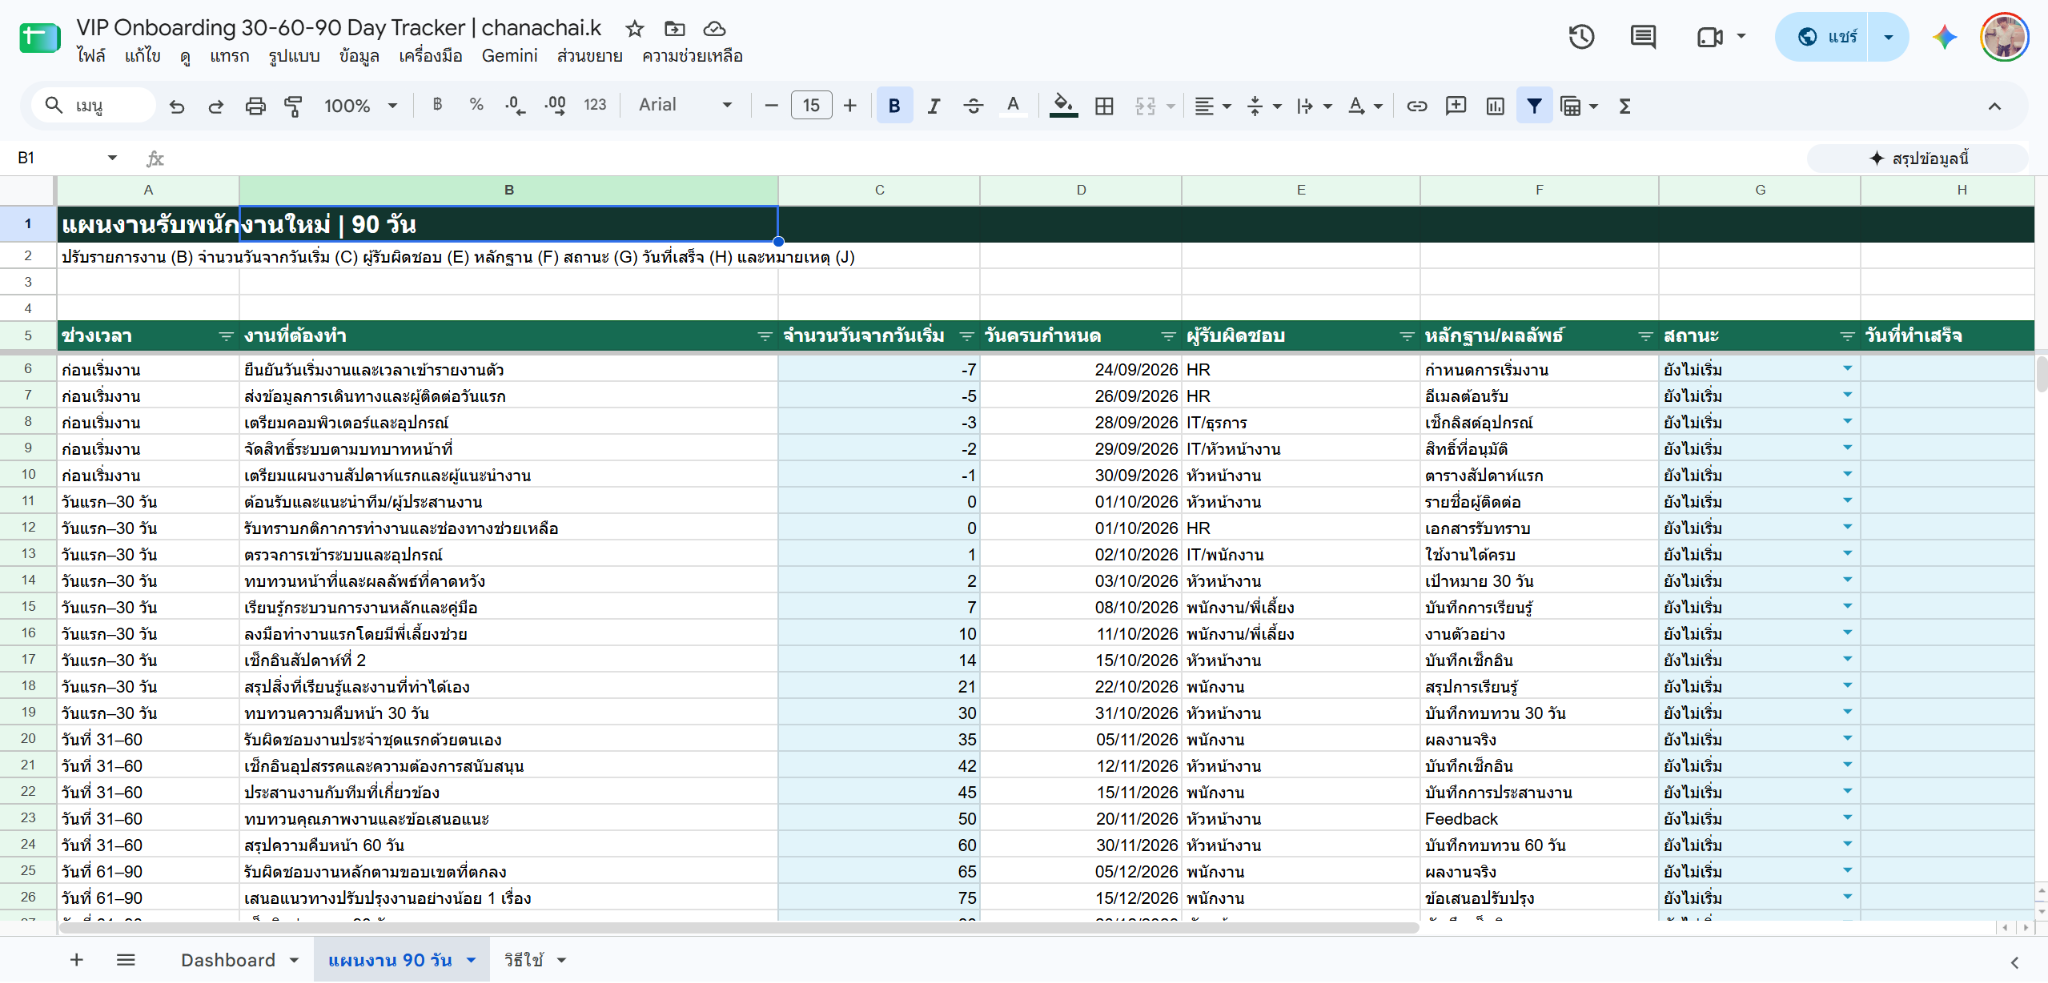Open the text color picker
This screenshot has width=2048, height=983.
point(1013,106)
